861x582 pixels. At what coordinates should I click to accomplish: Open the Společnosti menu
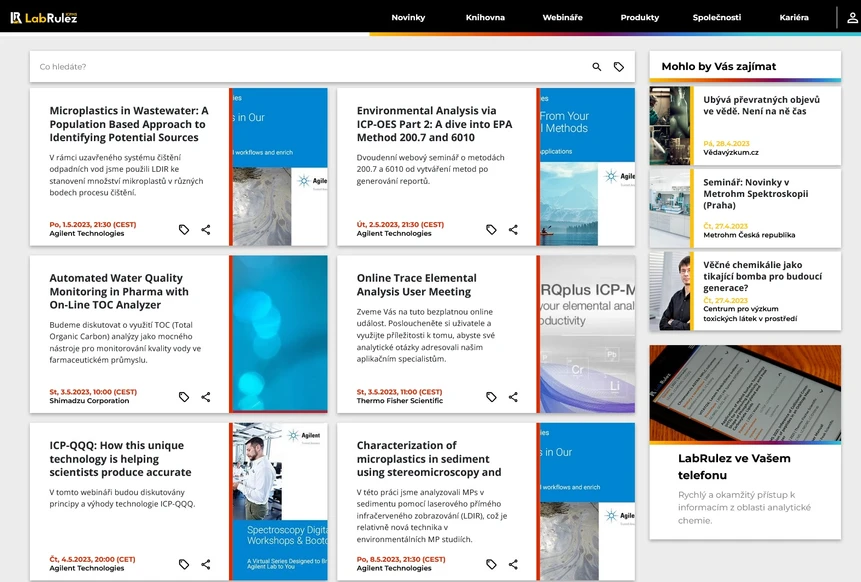tap(717, 18)
